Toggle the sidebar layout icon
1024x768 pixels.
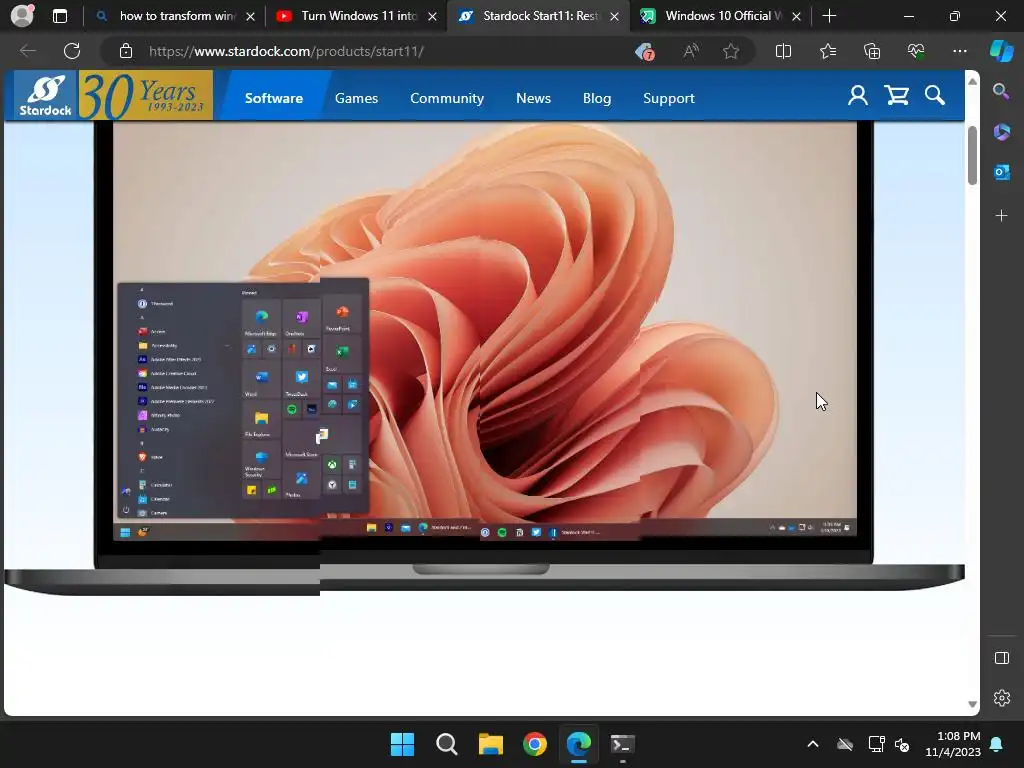1001,658
